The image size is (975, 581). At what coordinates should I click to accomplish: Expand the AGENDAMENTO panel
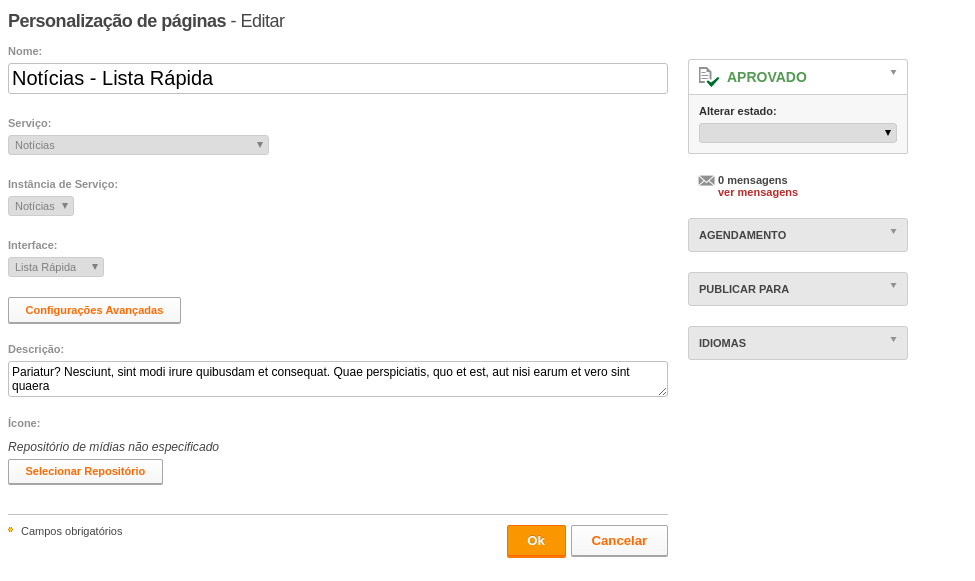797,235
